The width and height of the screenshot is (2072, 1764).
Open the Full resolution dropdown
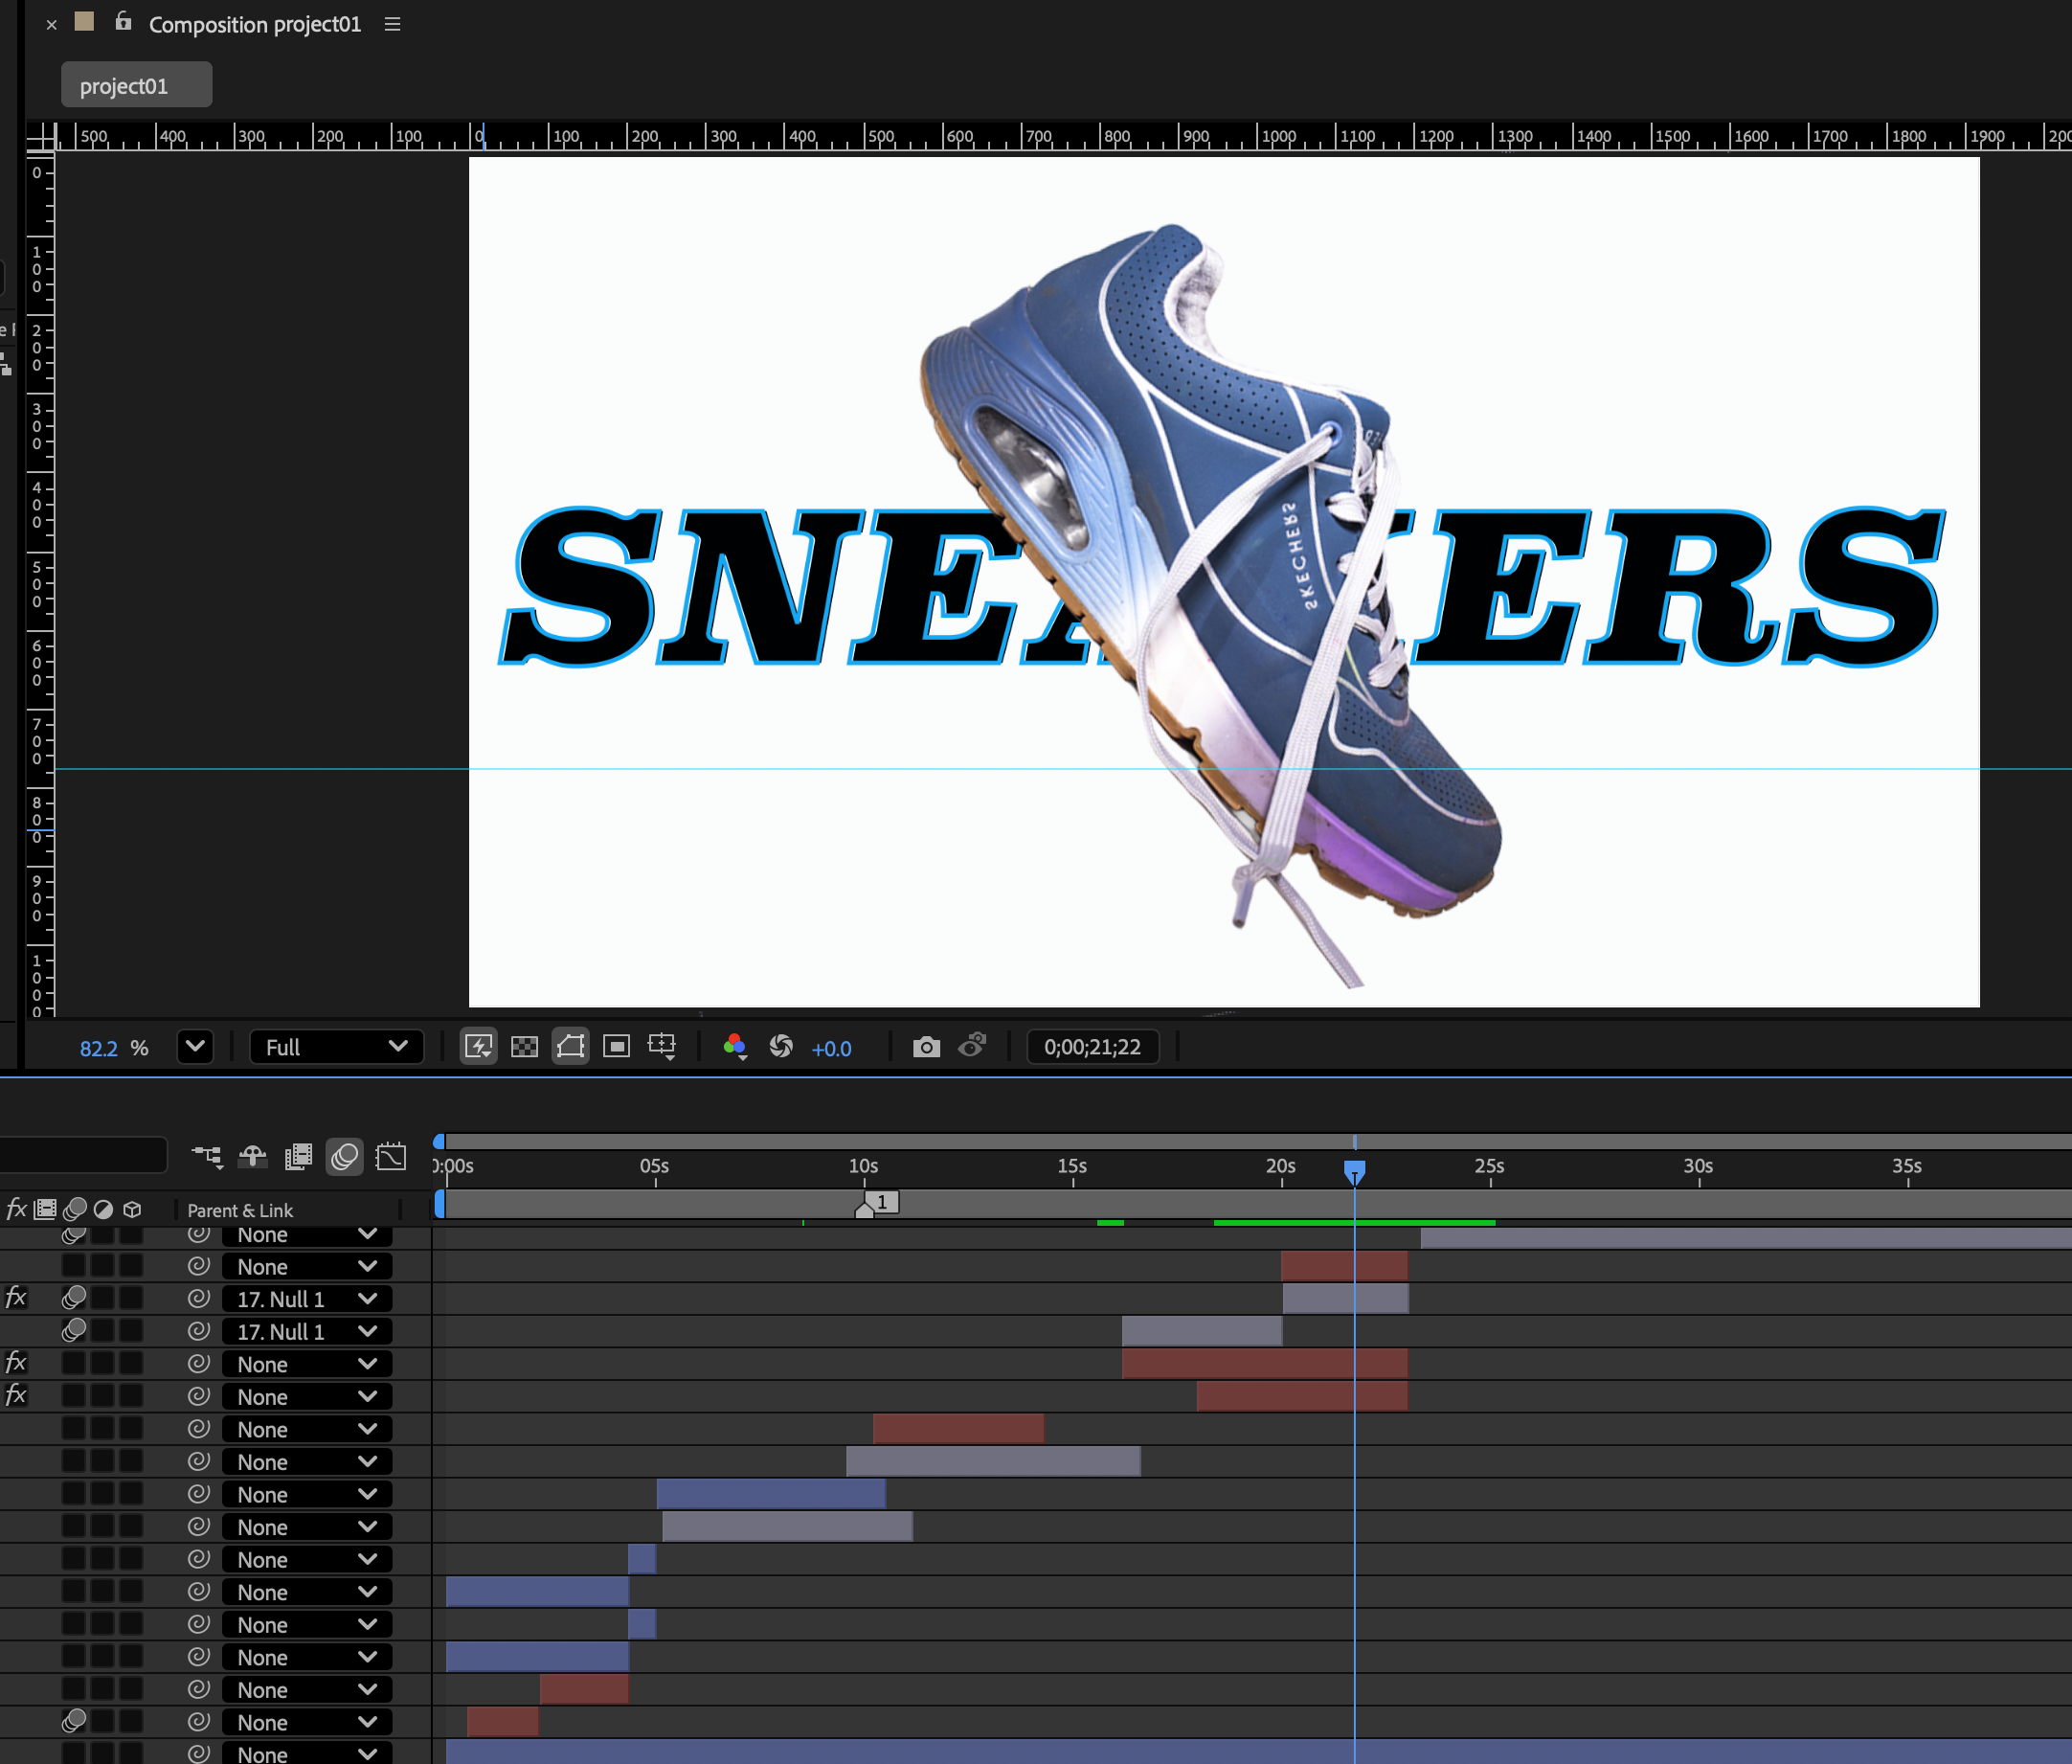(336, 1047)
